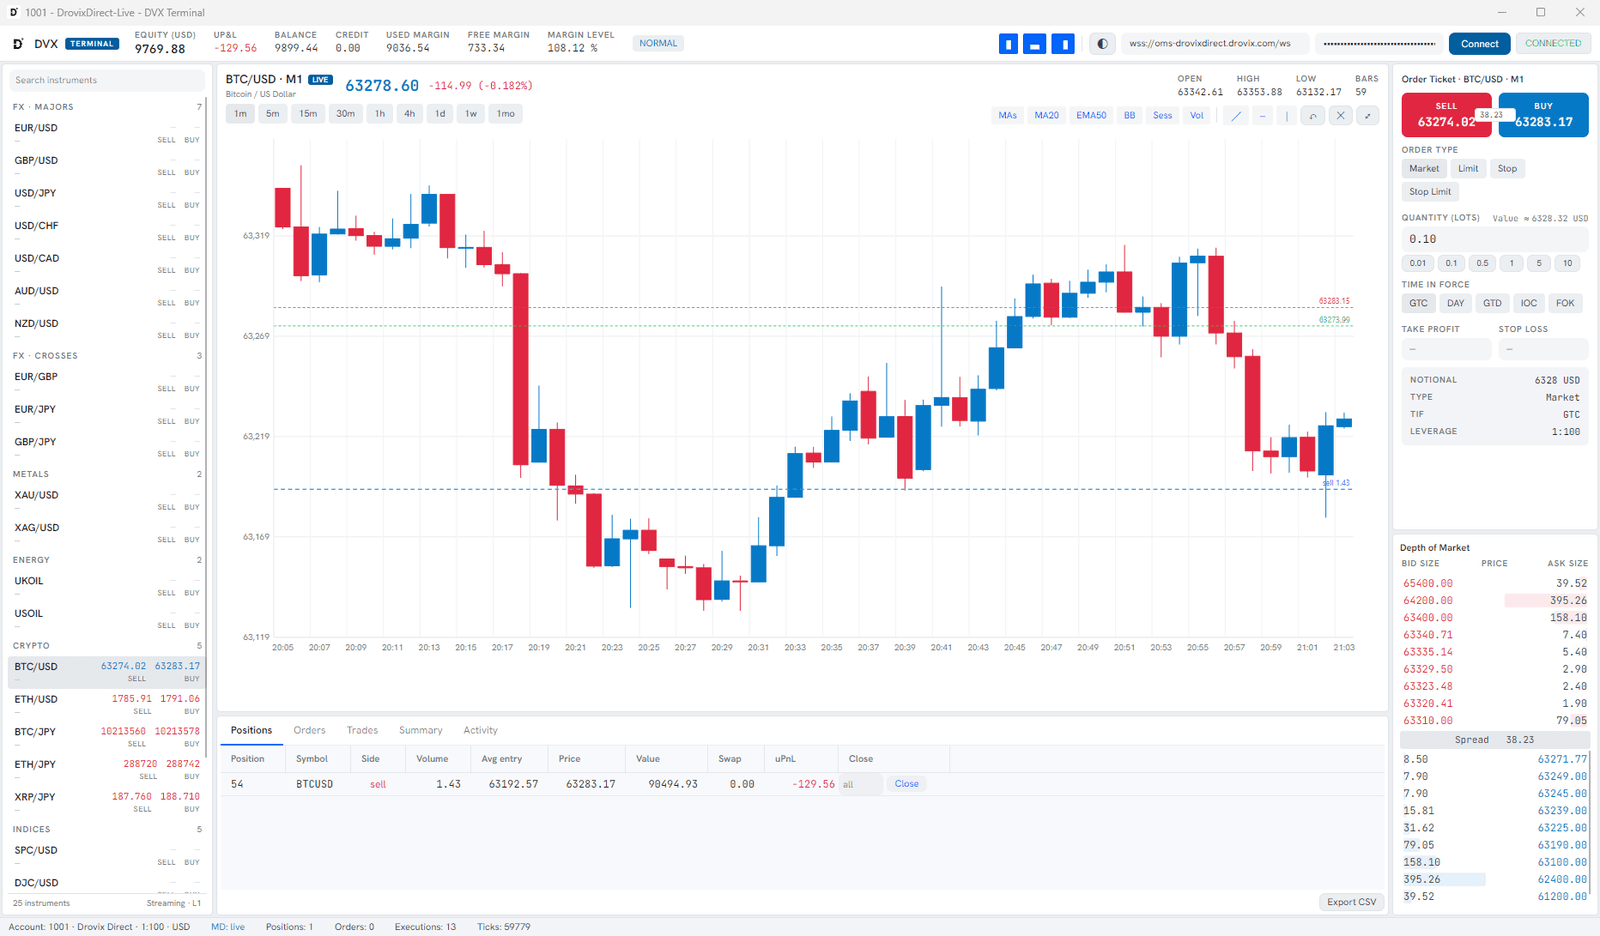Select XAU/USD in metals list
The image size is (1600, 936).
(106, 500)
